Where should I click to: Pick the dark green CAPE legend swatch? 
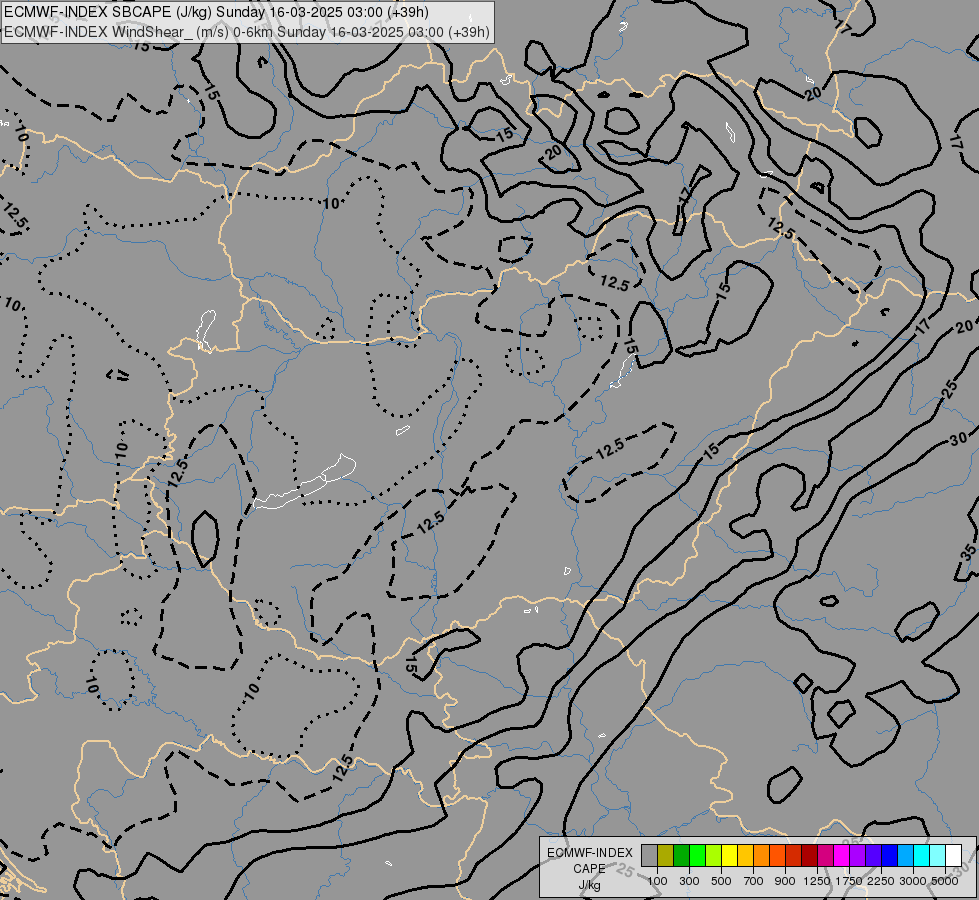pos(681,856)
